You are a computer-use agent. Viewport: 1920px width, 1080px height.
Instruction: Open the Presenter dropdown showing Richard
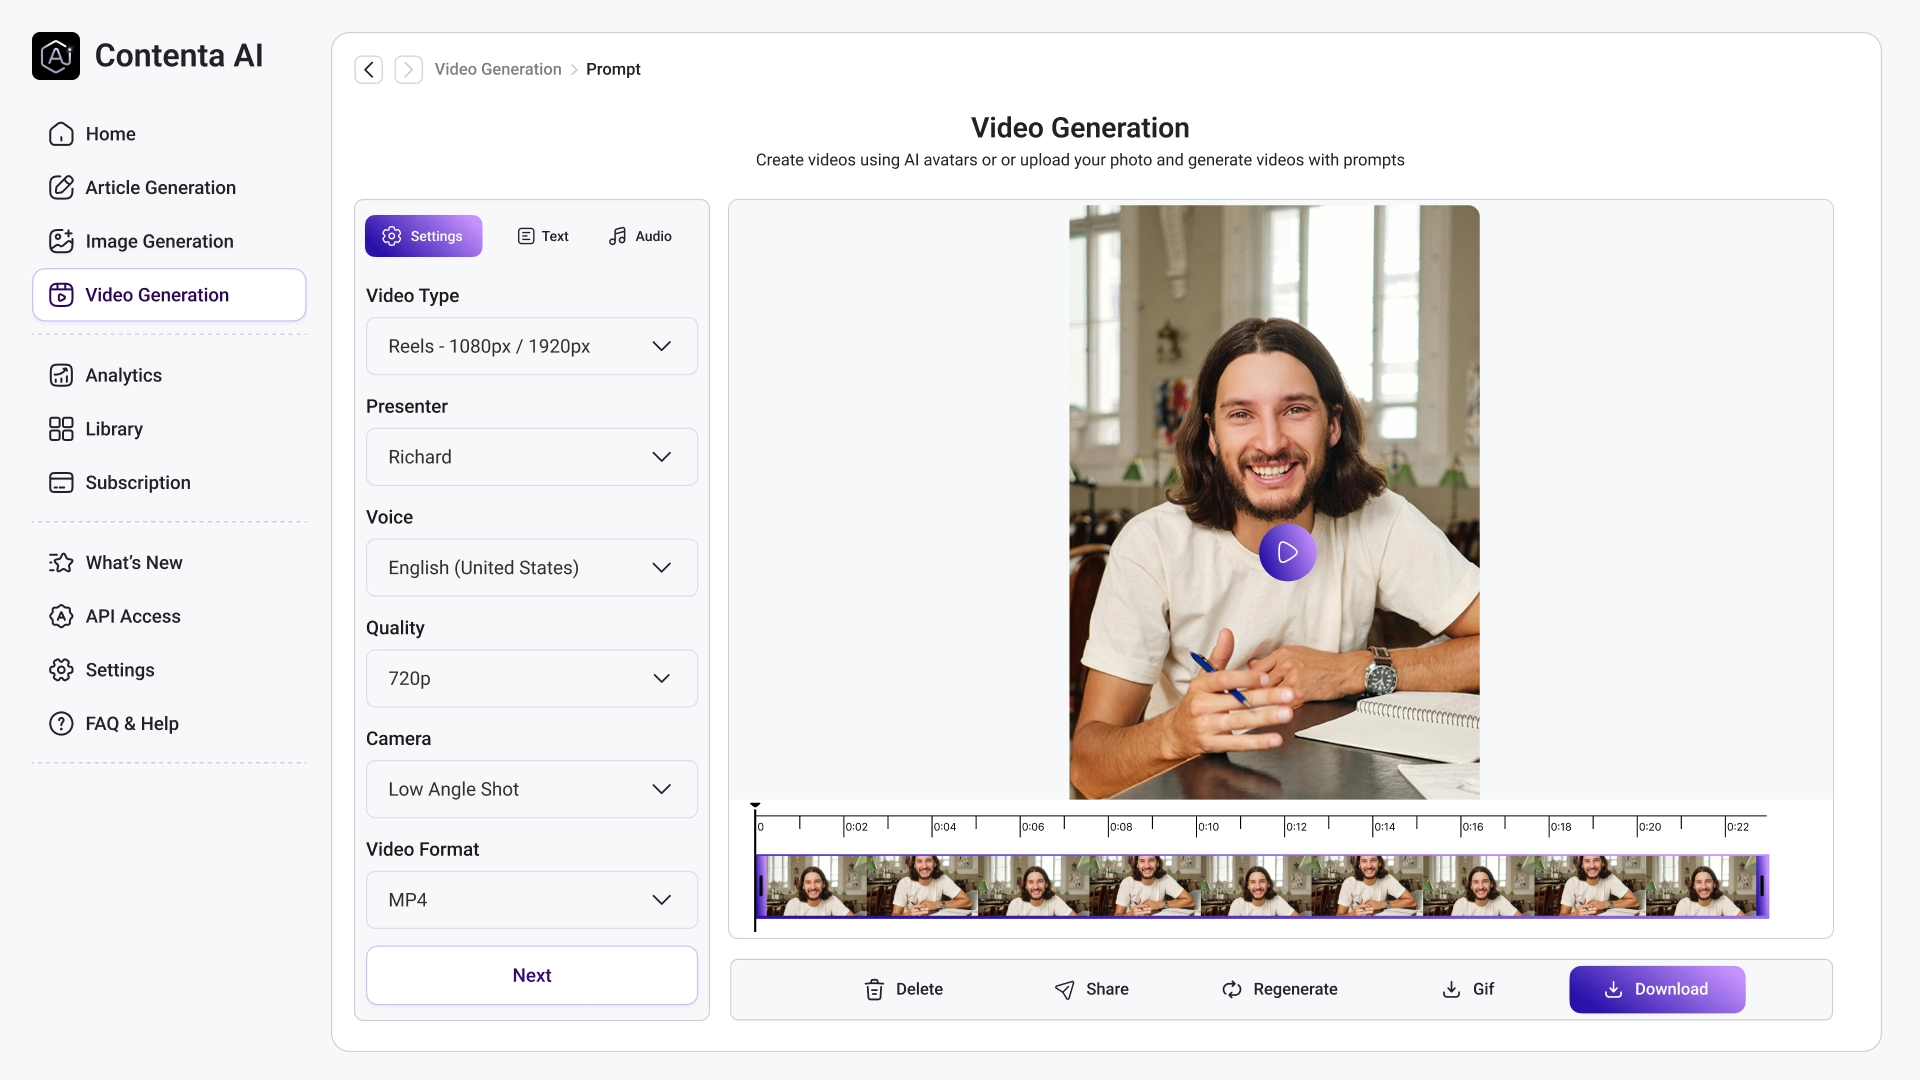[531, 457]
